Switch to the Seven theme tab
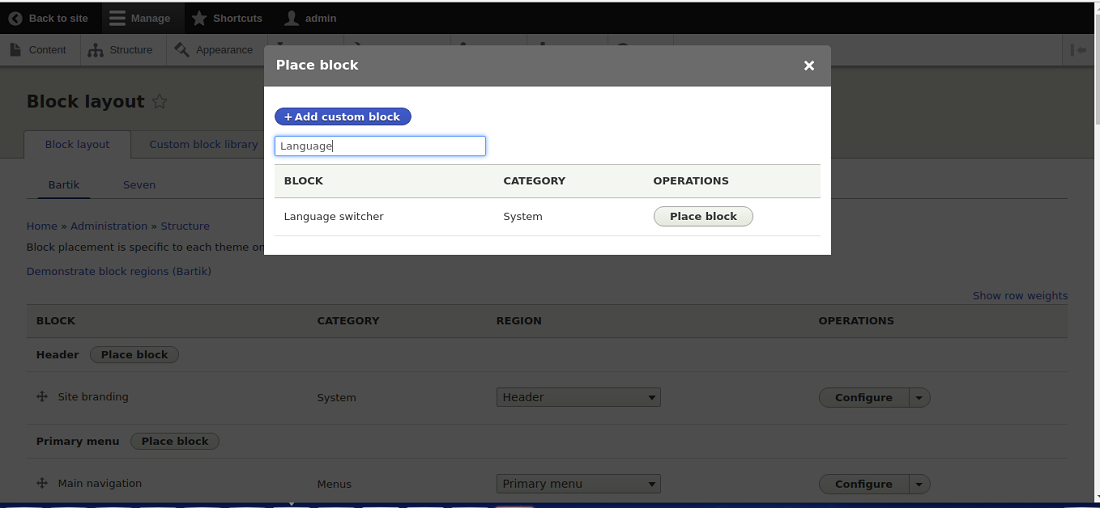This screenshot has width=1100, height=508. point(139,185)
